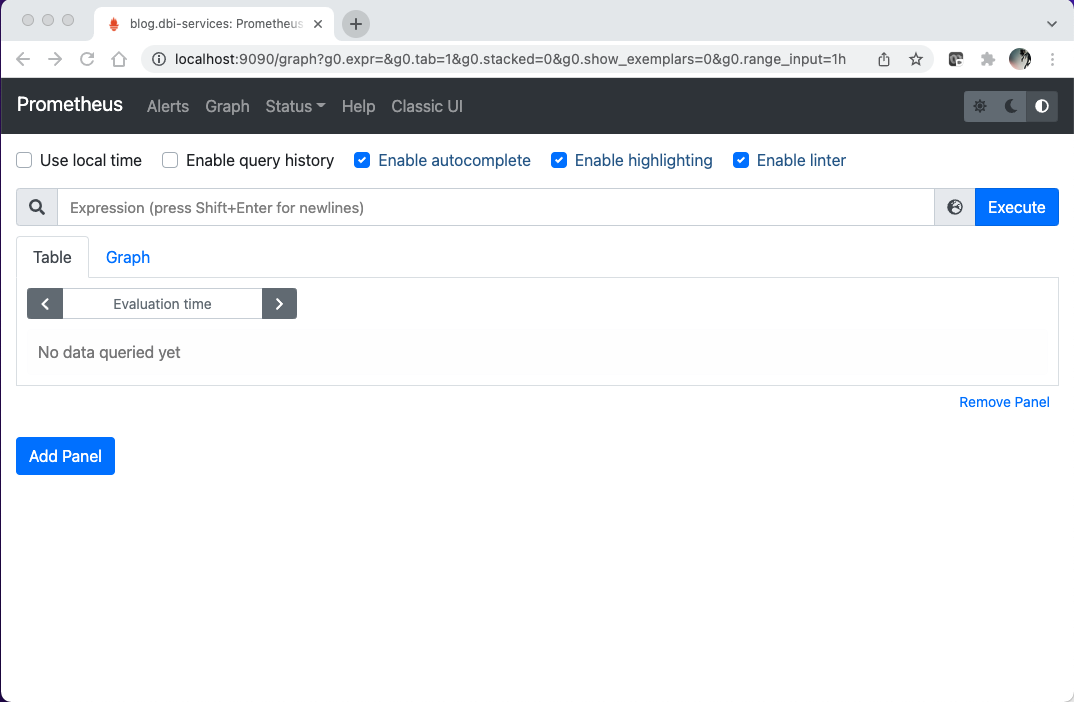Enable query history checkbox
Screen dimensions: 1074x702
coord(170,160)
